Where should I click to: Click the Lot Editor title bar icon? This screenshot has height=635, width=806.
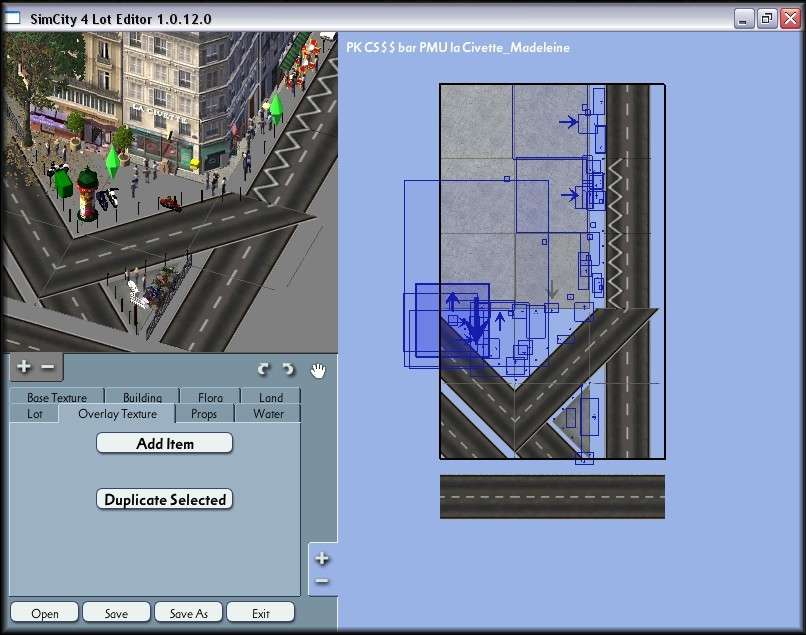(x=12, y=18)
